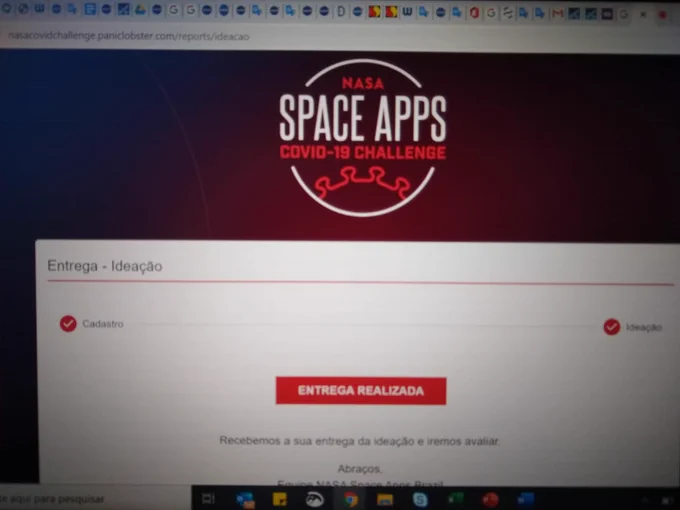Click the 'Abraços,' text line

coord(360,469)
